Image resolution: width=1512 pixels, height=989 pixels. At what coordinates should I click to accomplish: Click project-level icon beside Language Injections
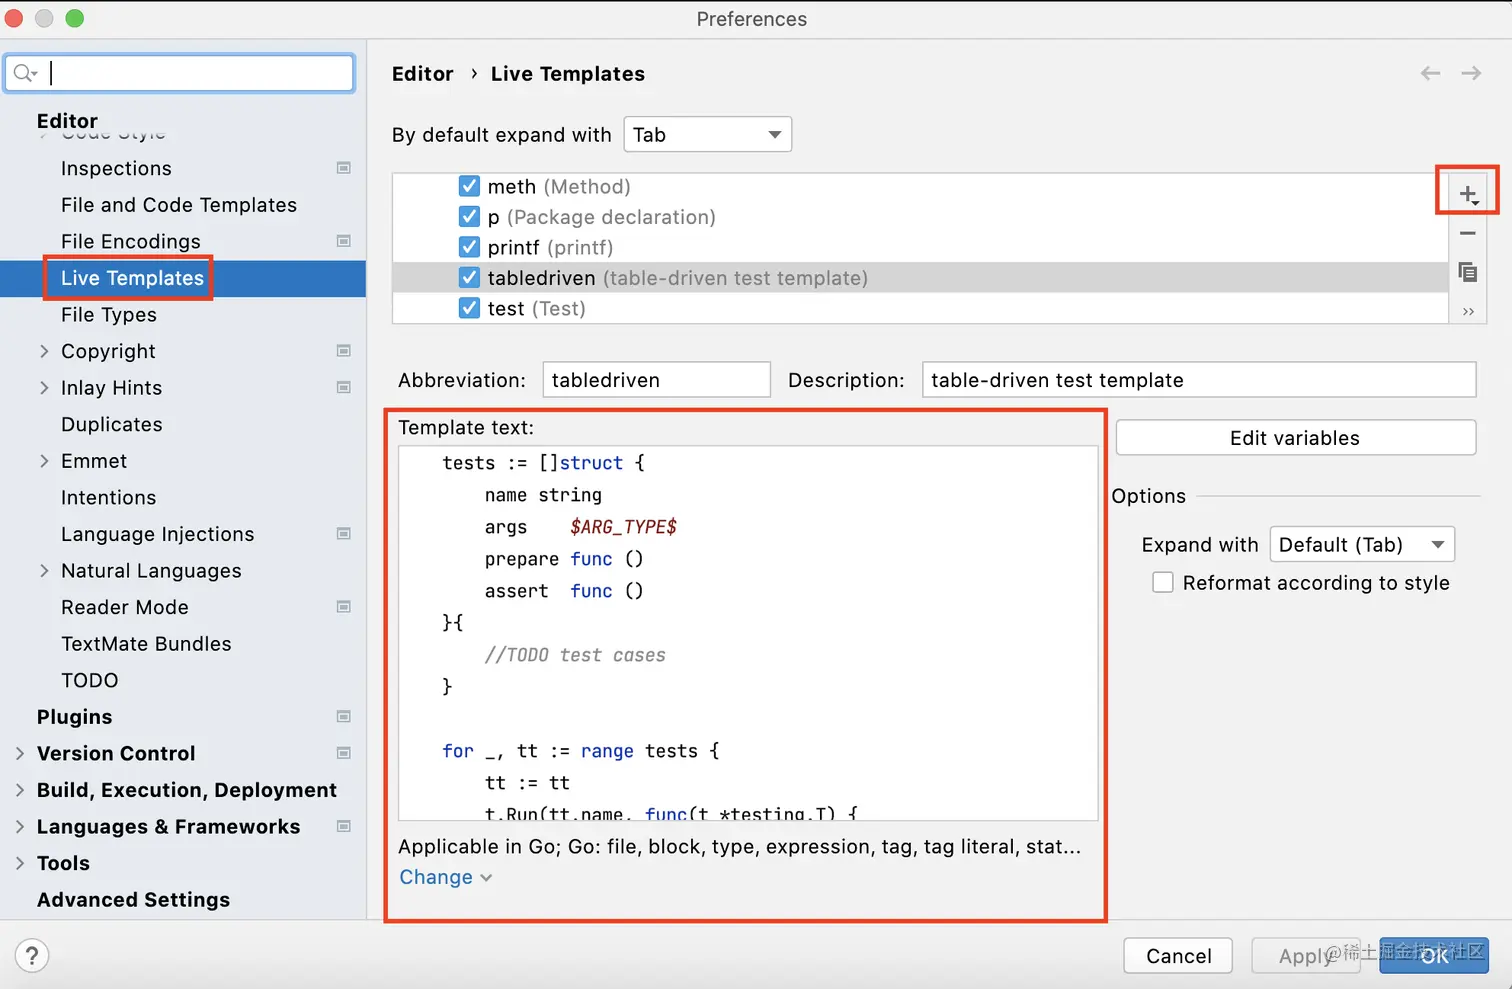[343, 534]
